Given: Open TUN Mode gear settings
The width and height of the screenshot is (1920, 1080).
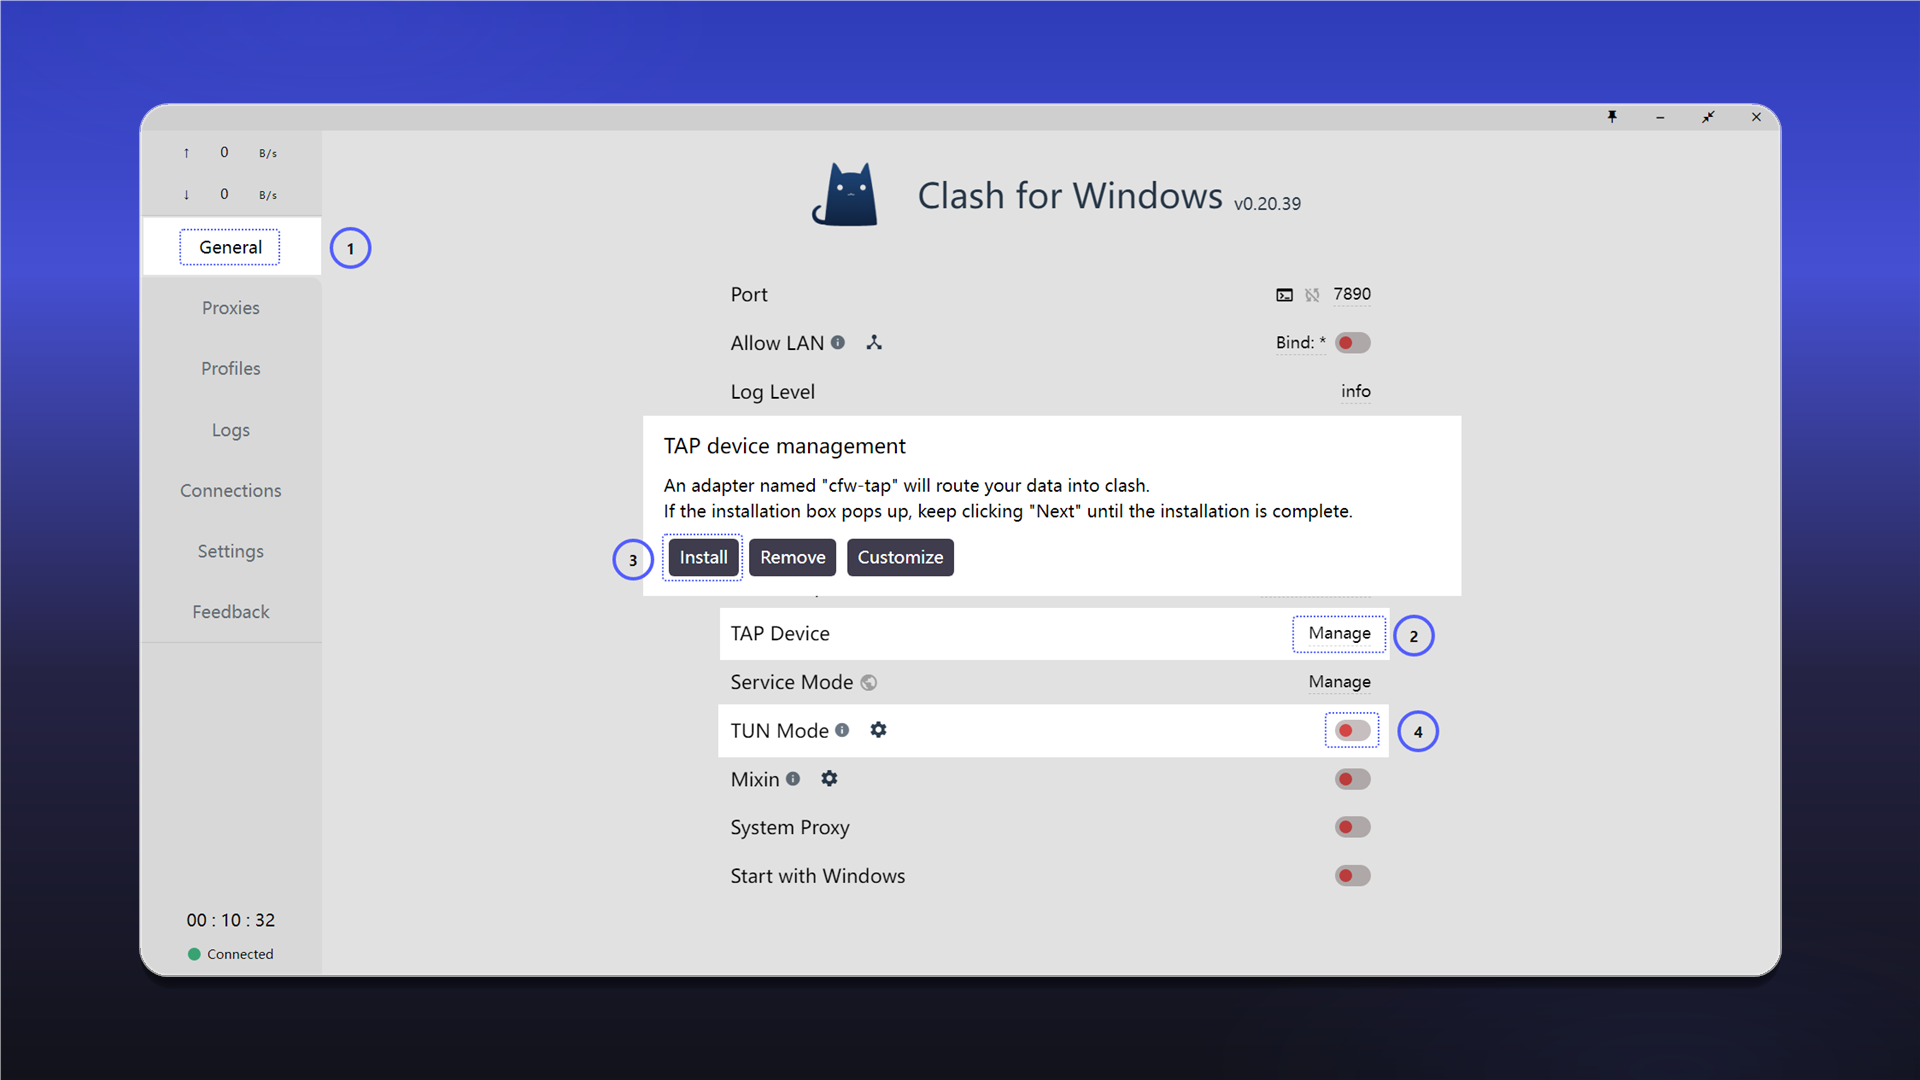Looking at the screenshot, I should click(878, 730).
